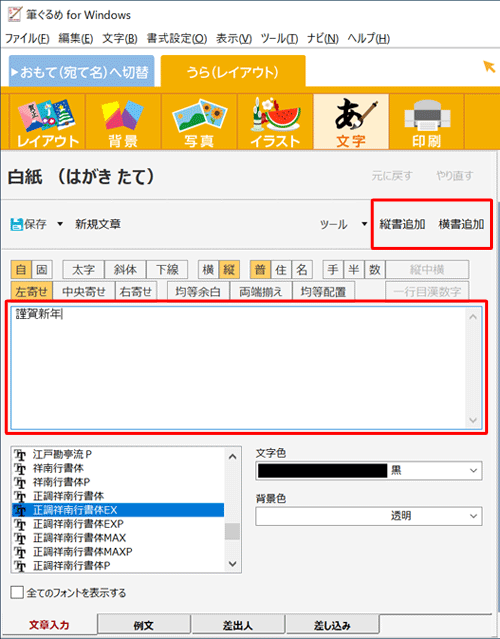Click the black 文字色 color swatch
This screenshot has height=639, width=500.
[x=322, y=471]
